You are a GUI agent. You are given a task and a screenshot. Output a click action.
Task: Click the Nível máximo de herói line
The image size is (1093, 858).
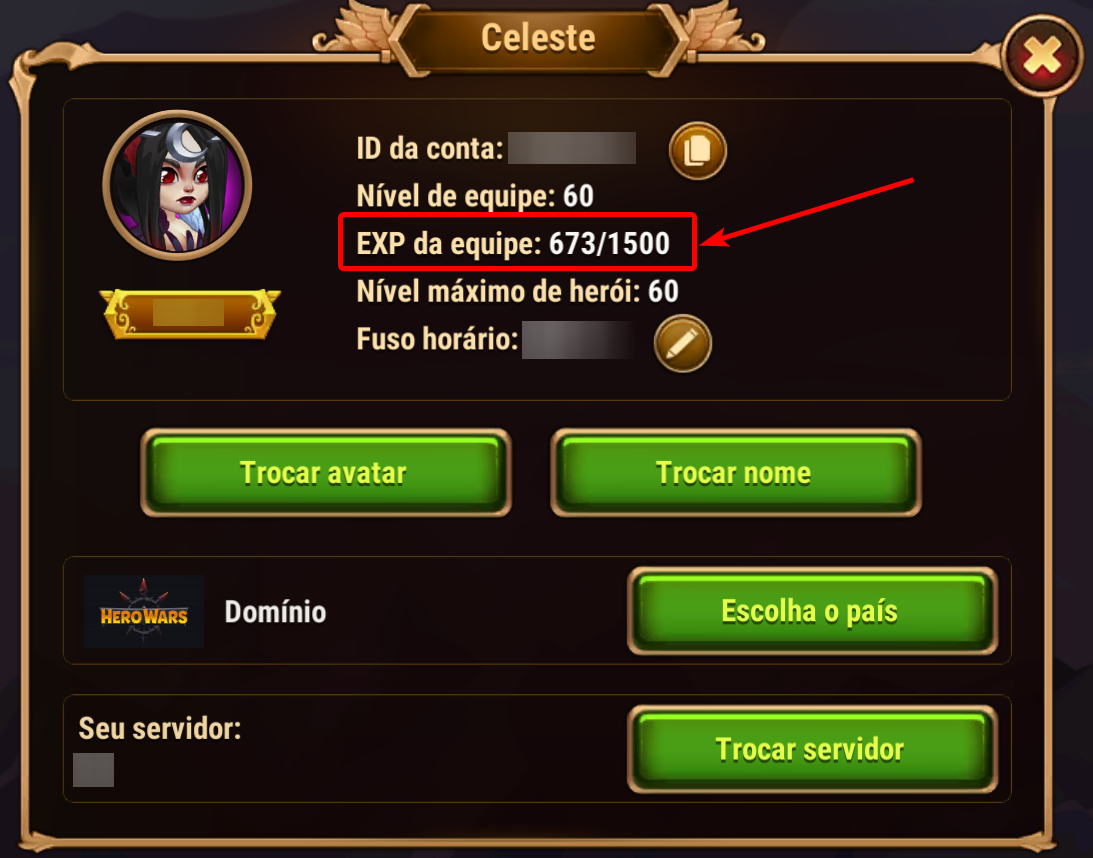[x=517, y=291]
